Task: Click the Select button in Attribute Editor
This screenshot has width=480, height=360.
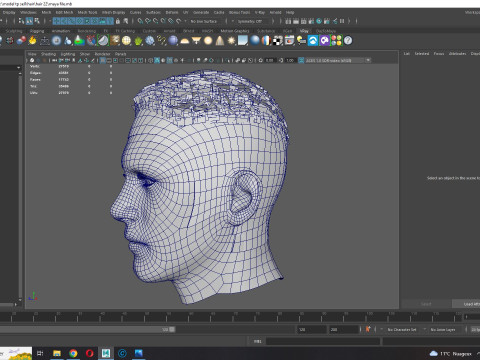Action: (426, 304)
